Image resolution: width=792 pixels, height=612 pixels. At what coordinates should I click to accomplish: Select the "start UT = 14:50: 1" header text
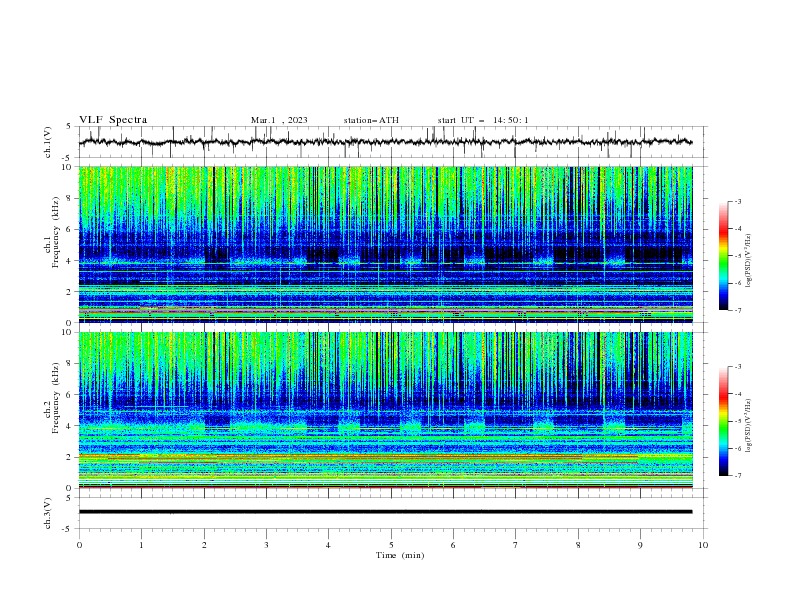pyautogui.click(x=483, y=120)
